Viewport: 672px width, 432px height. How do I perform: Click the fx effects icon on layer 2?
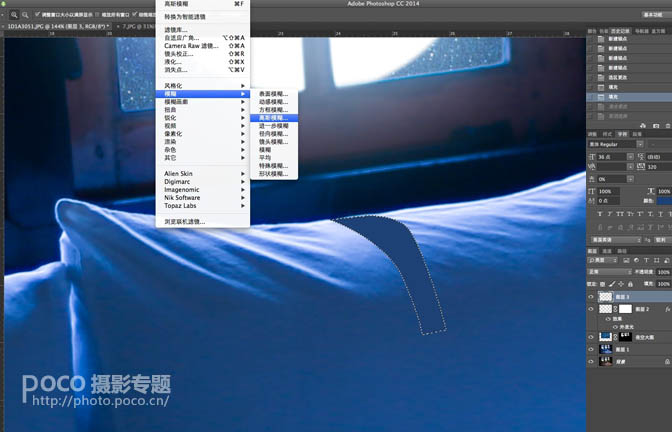click(667, 309)
